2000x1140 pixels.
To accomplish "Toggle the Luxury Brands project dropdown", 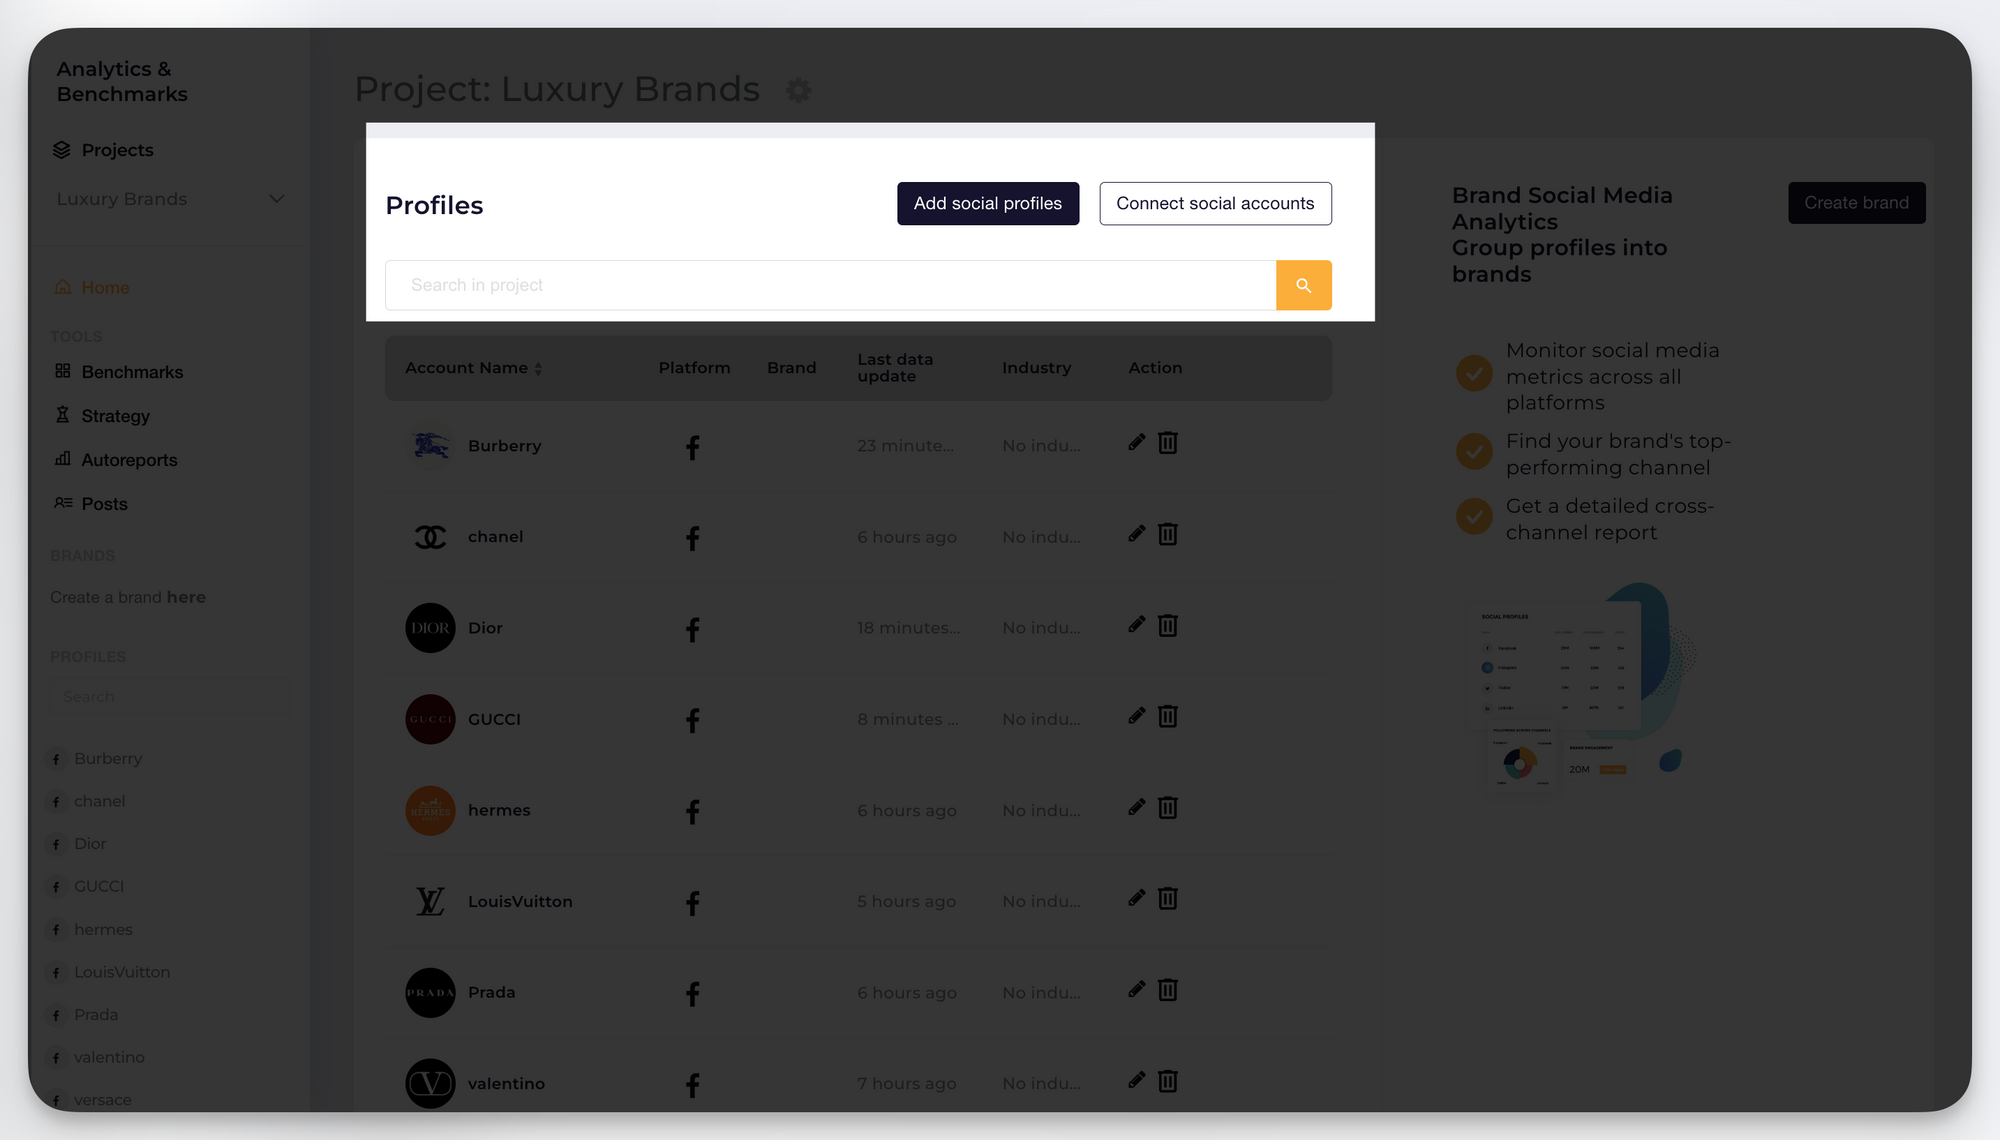I will [x=275, y=198].
